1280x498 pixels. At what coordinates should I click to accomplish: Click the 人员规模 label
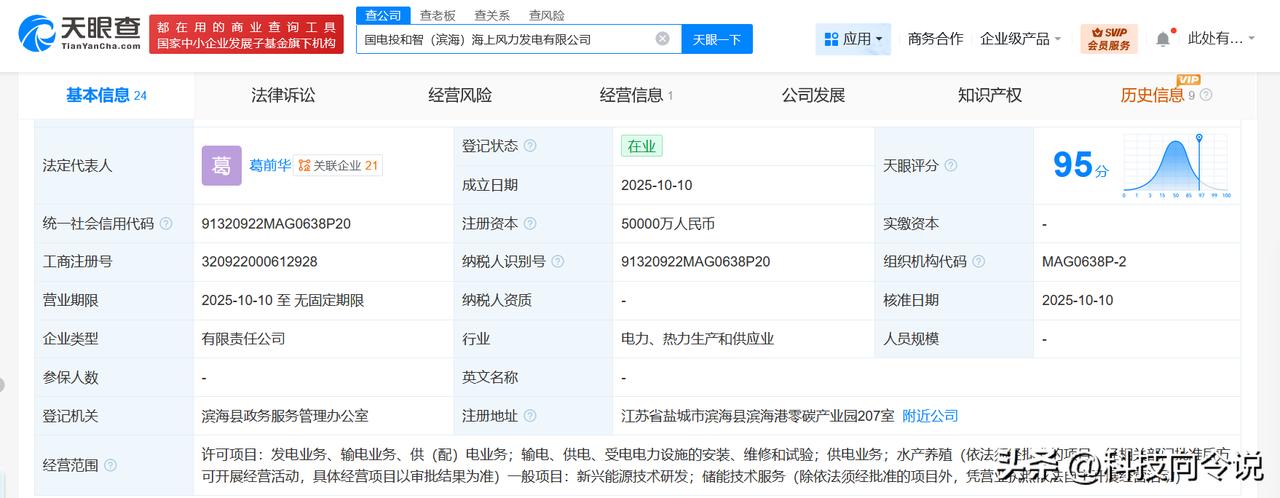click(x=911, y=339)
